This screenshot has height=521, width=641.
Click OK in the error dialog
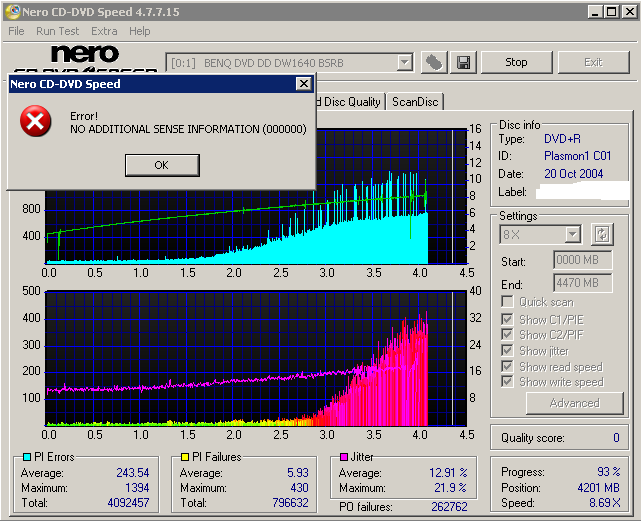click(162, 165)
